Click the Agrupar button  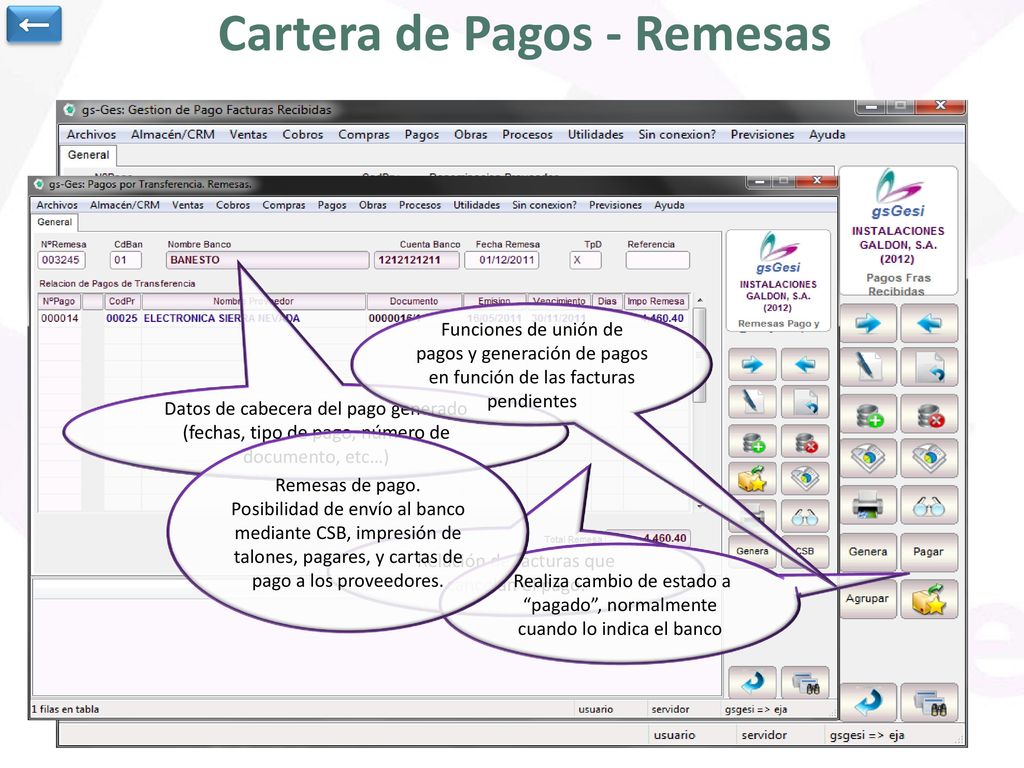[x=868, y=599]
